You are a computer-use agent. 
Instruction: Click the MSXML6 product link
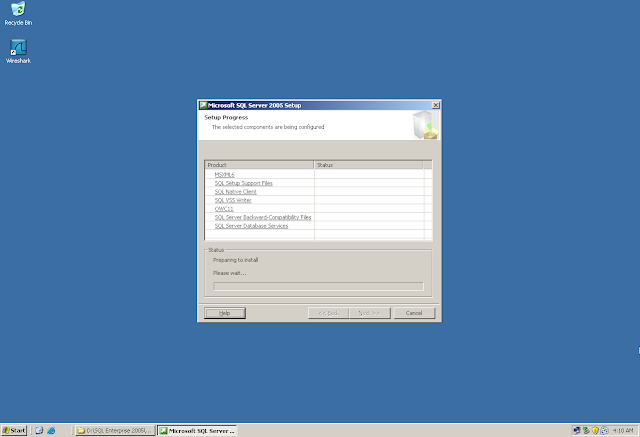(x=224, y=175)
